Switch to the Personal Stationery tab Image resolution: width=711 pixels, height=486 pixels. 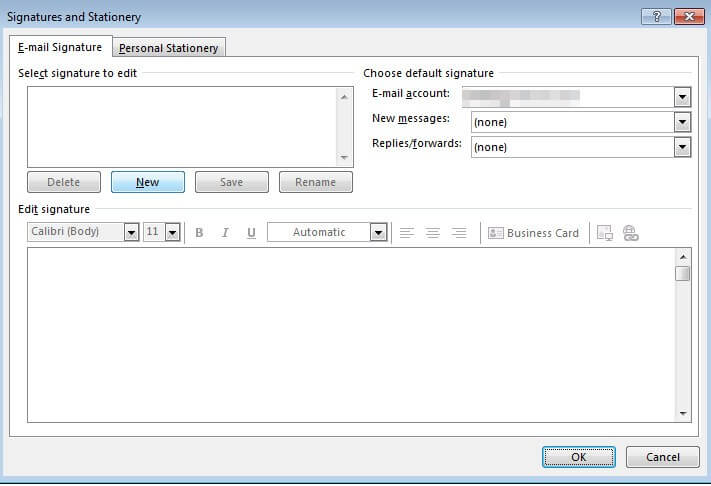(168, 48)
